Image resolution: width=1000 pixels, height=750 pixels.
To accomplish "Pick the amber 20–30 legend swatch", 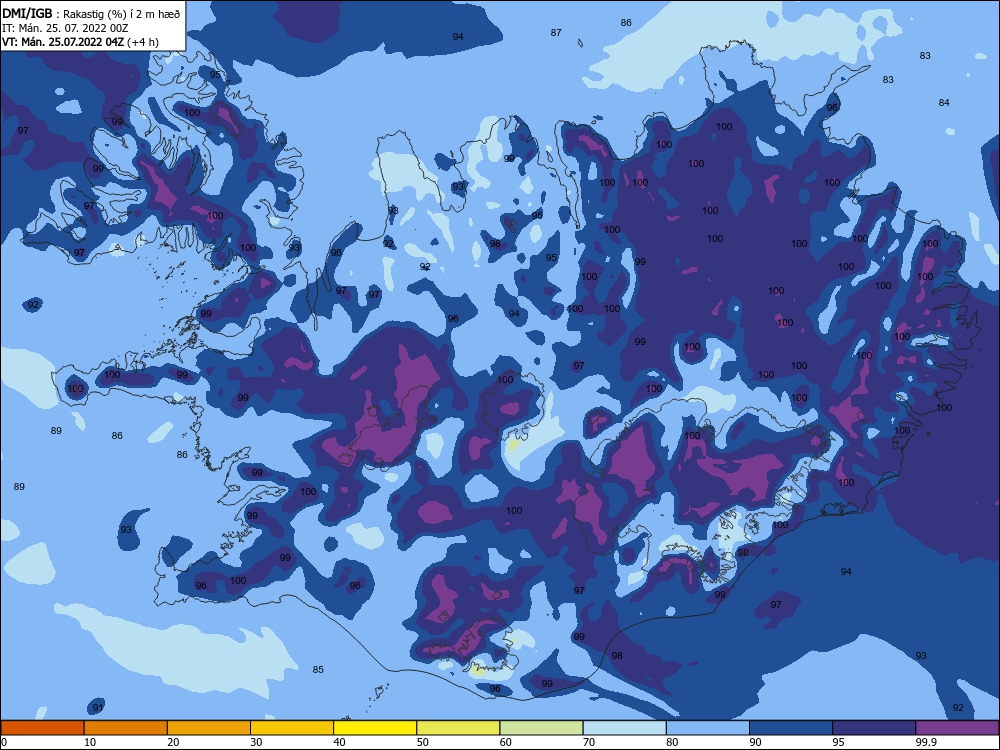I will click(x=209, y=728).
